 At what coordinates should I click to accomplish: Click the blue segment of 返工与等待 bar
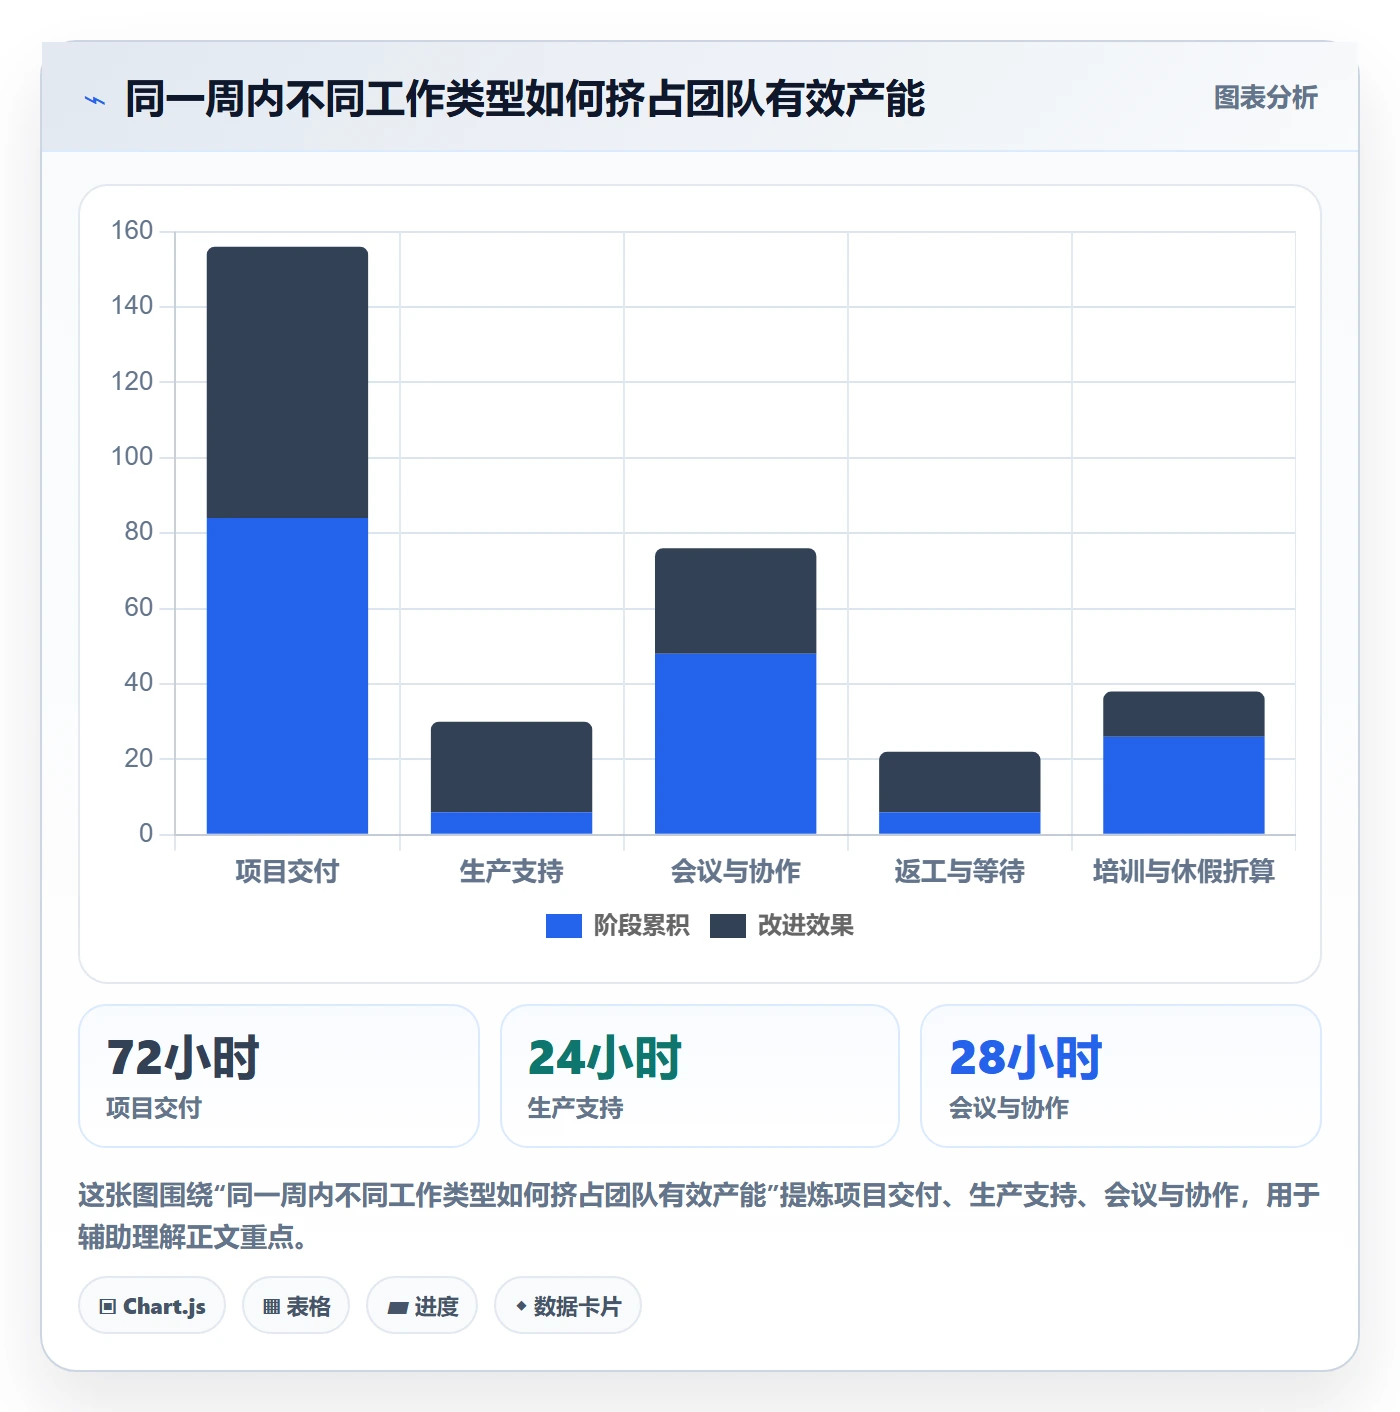(959, 823)
